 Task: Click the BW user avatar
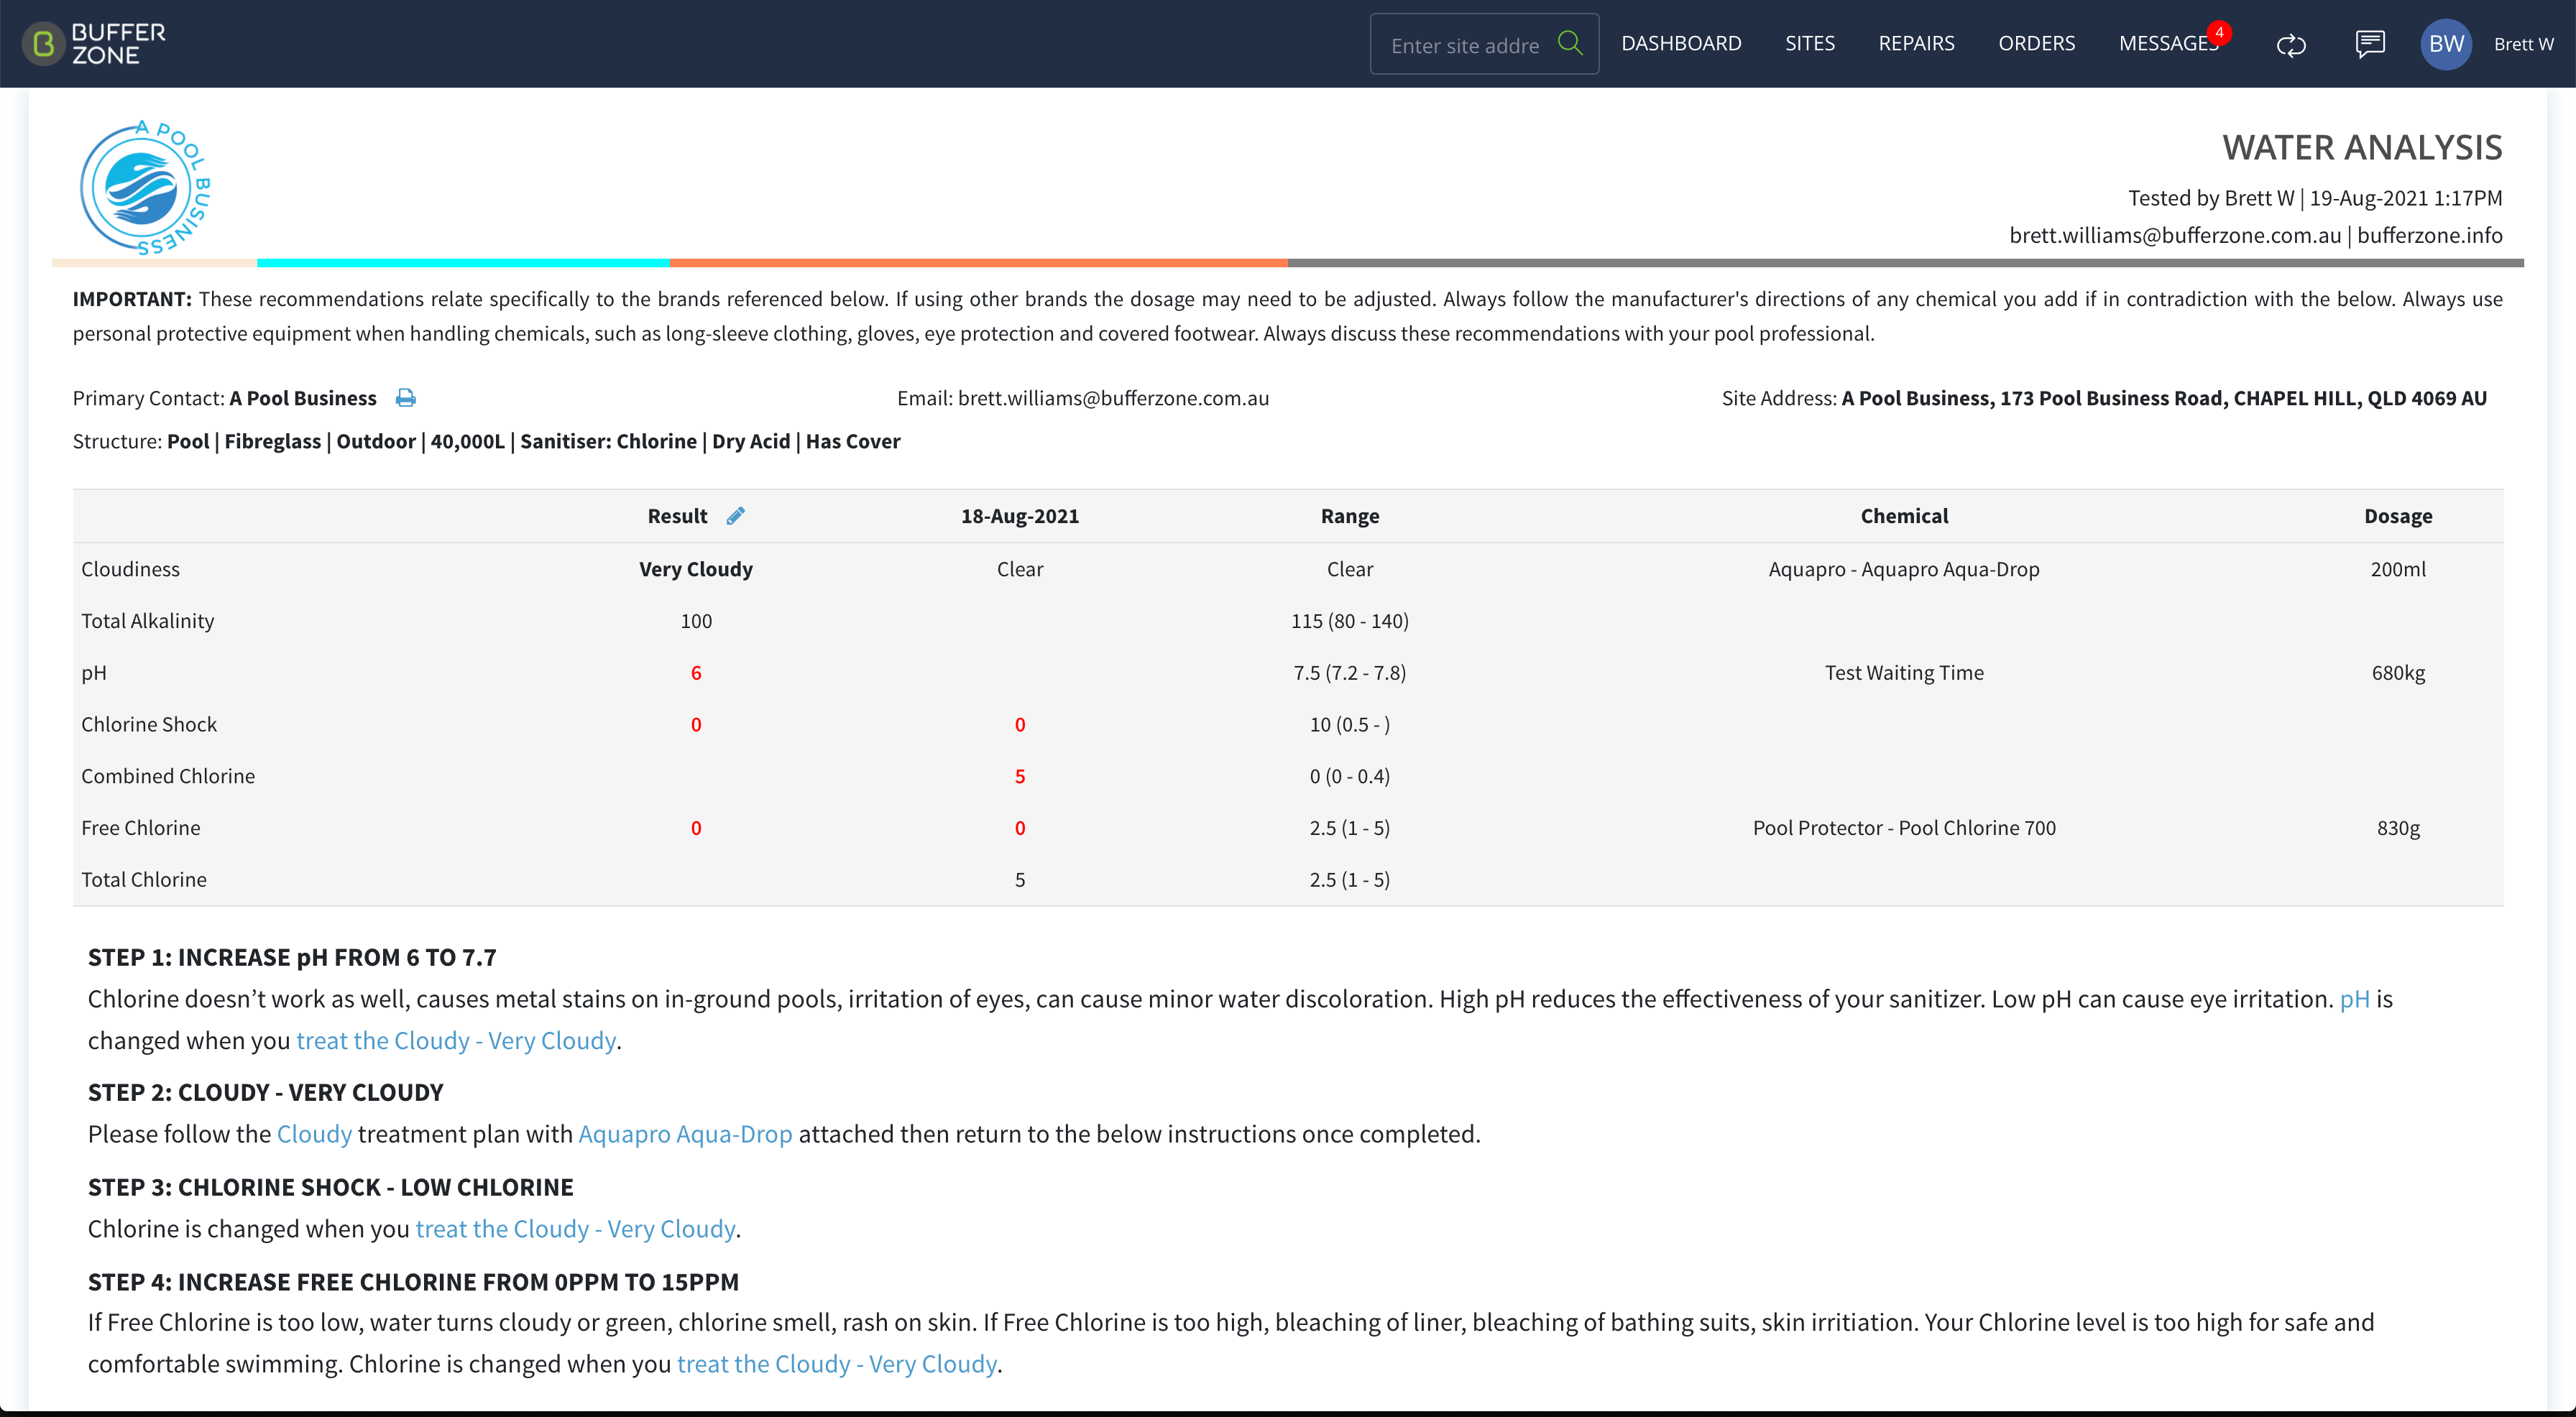(x=2446, y=44)
